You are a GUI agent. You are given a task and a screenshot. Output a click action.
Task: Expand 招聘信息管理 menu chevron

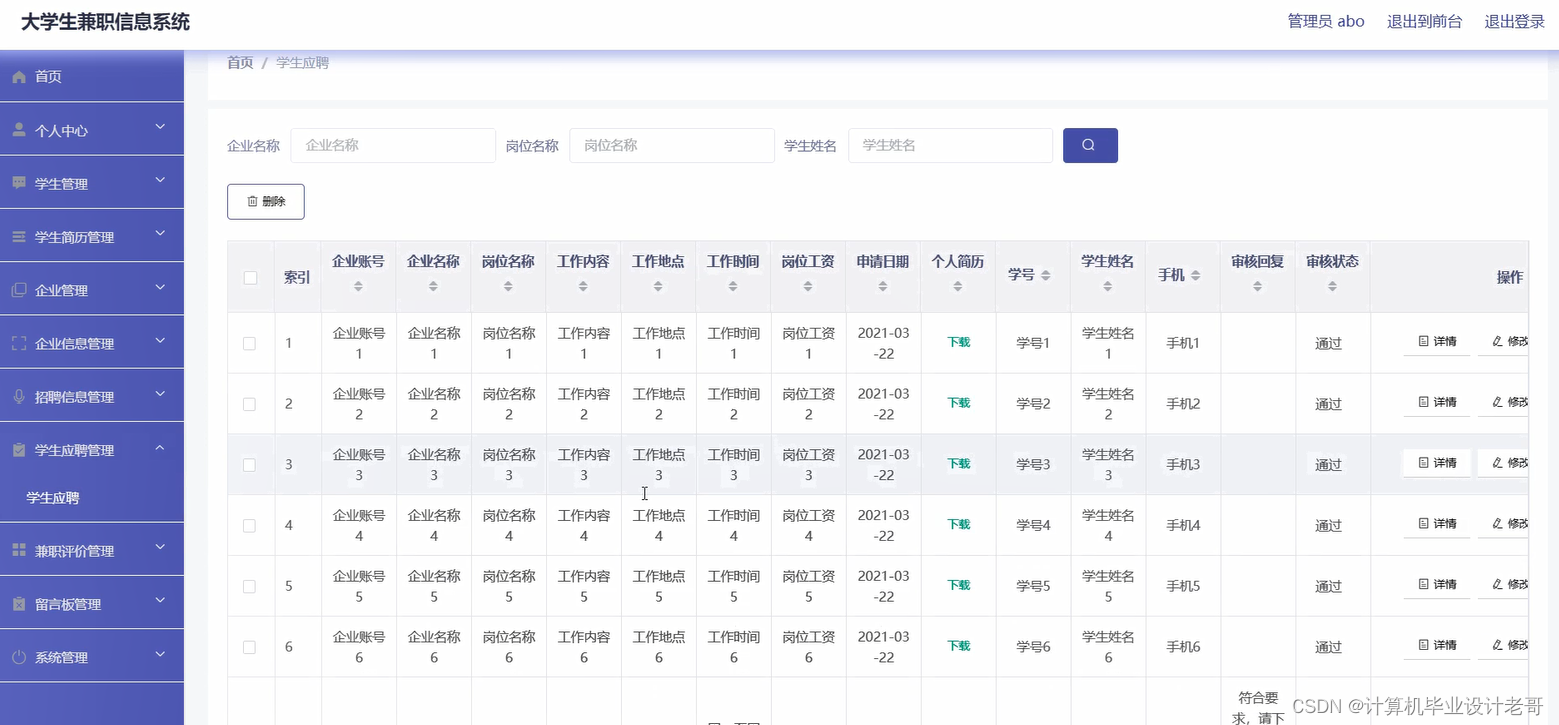click(160, 394)
